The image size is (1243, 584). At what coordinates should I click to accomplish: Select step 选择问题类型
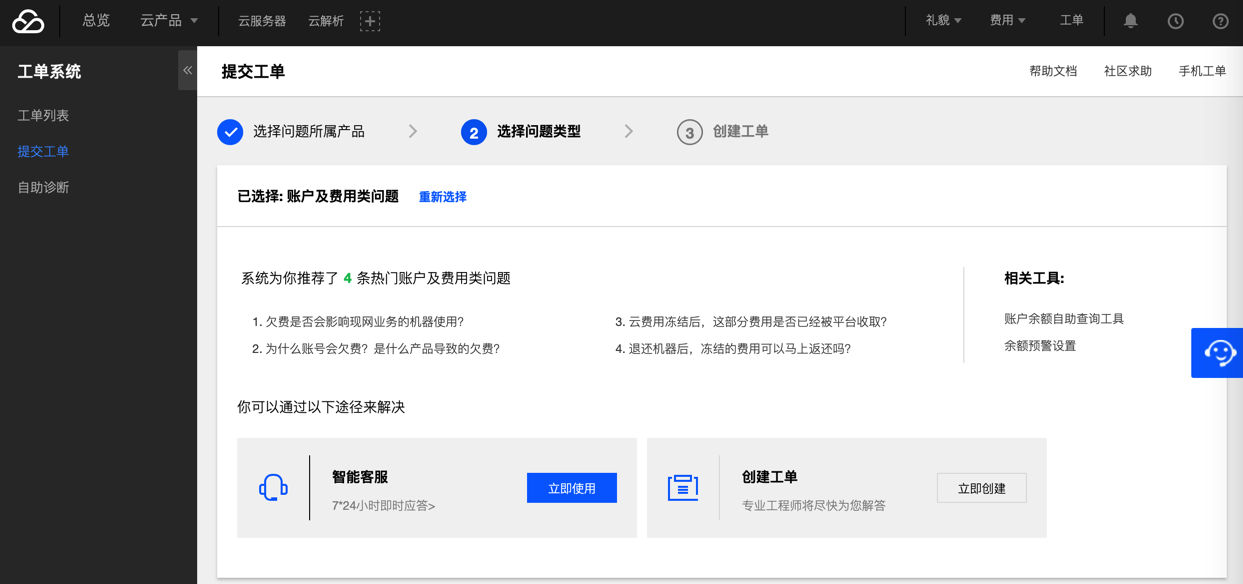[539, 131]
